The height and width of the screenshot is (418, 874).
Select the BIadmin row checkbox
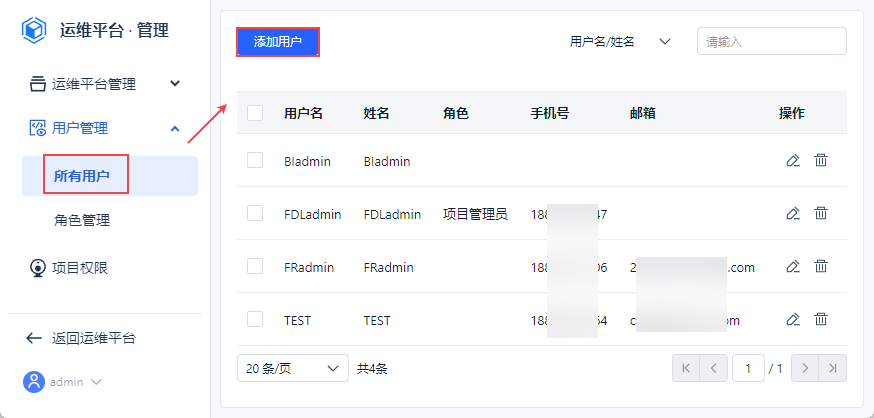click(255, 160)
